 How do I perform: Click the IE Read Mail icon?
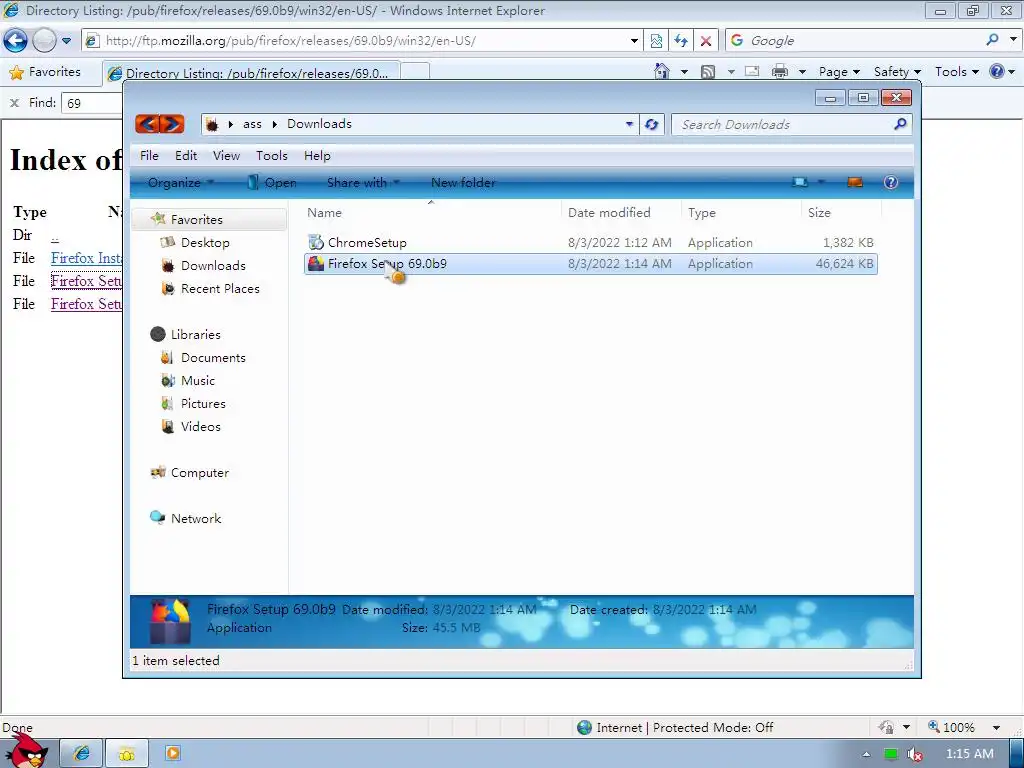click(752, 71)
